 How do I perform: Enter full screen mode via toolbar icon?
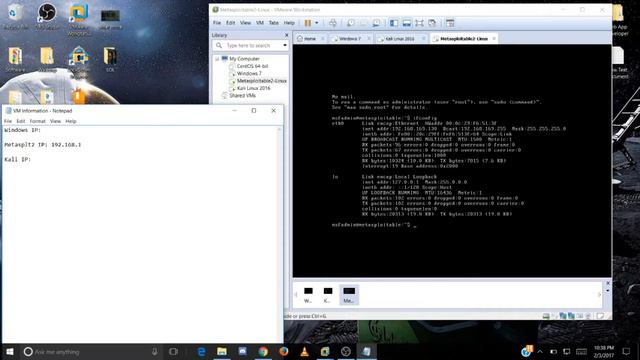(419, 23)
